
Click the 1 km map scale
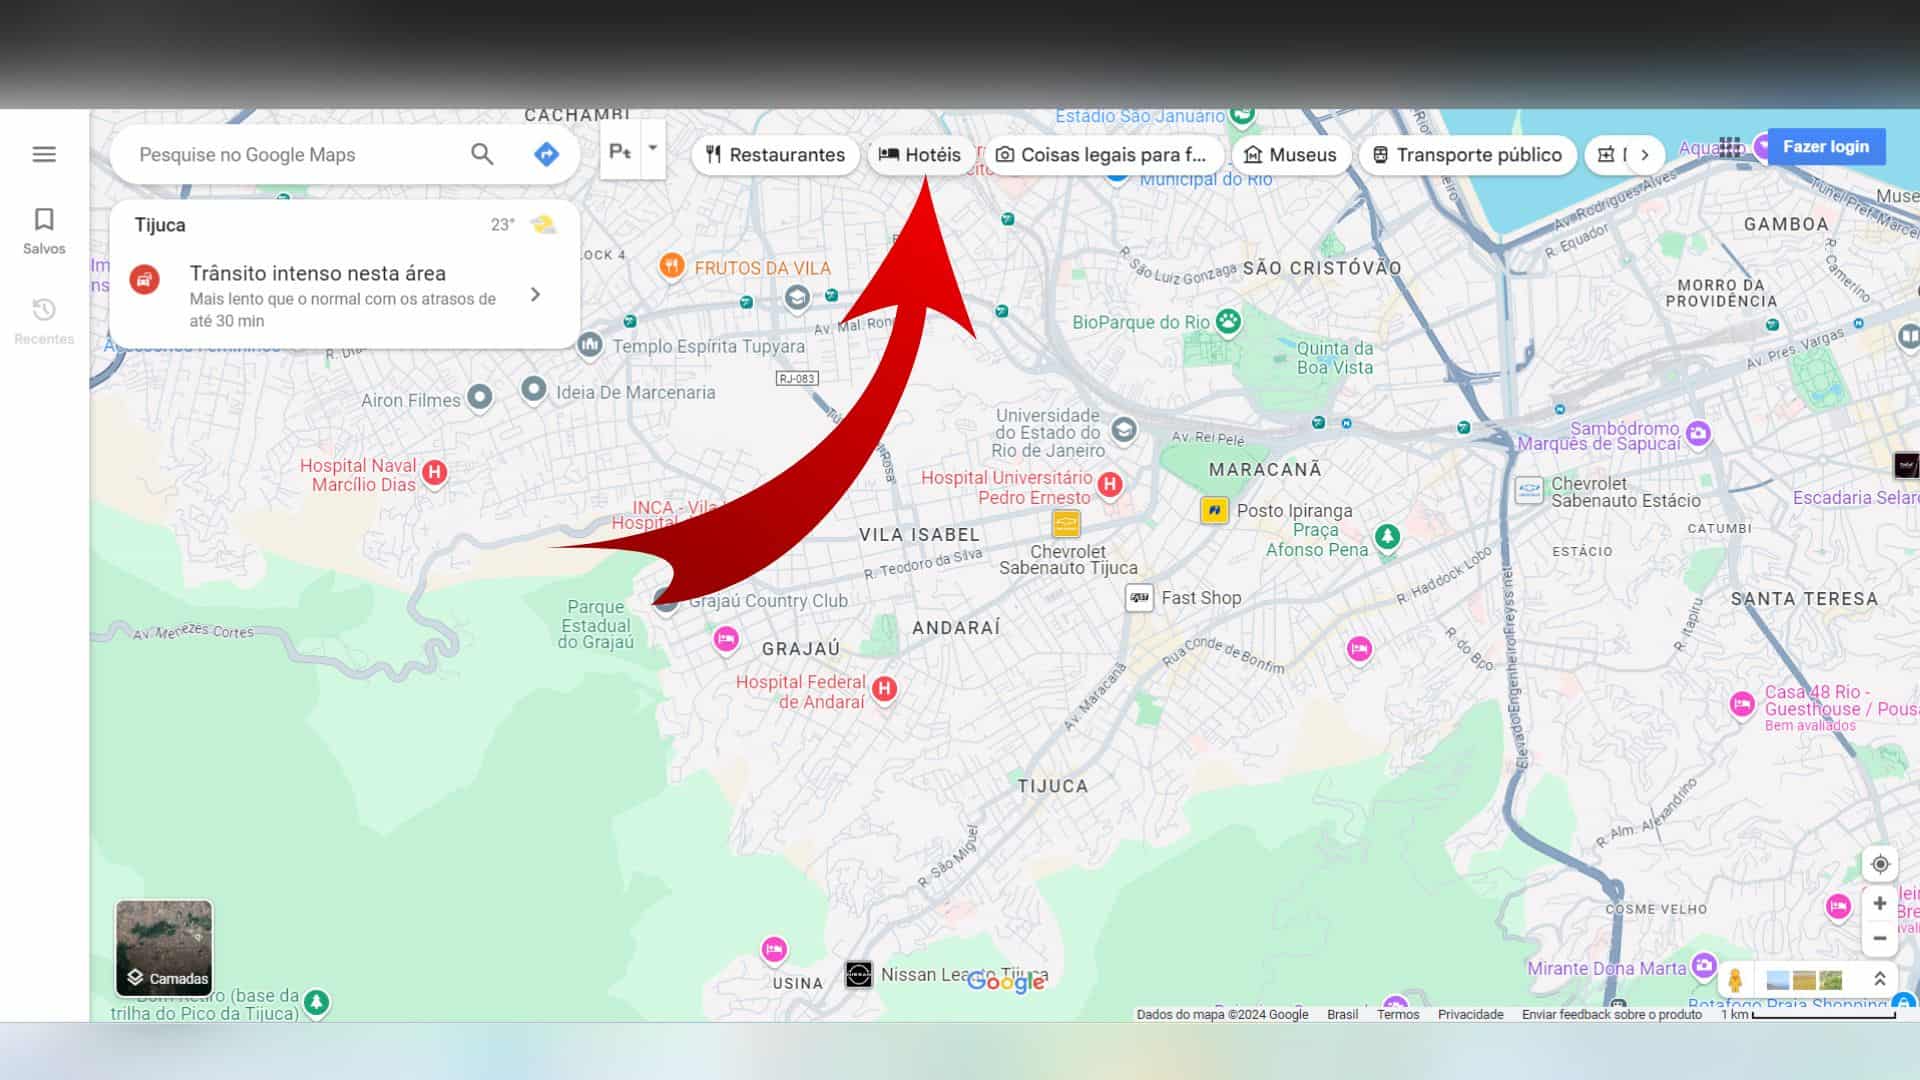click(x=1808, y=1014)
